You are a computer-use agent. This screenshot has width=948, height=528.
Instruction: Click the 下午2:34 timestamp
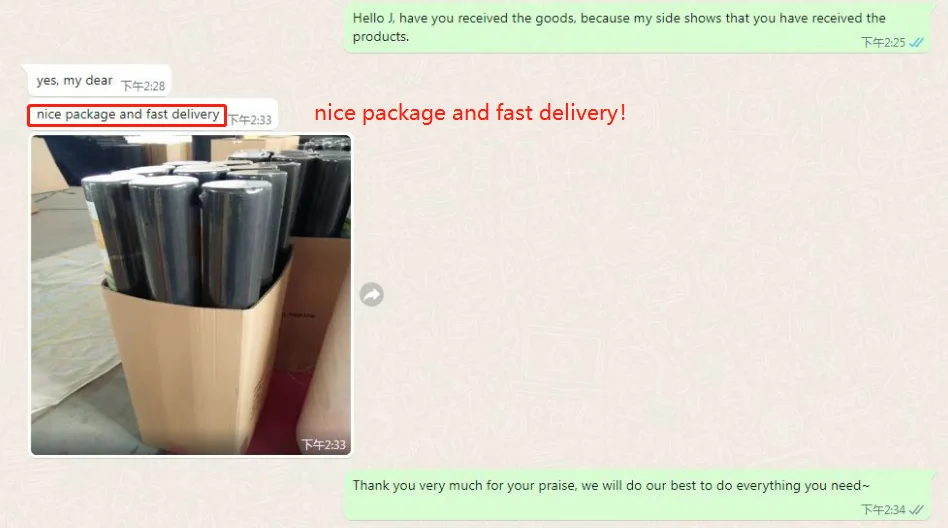point(883,510)
